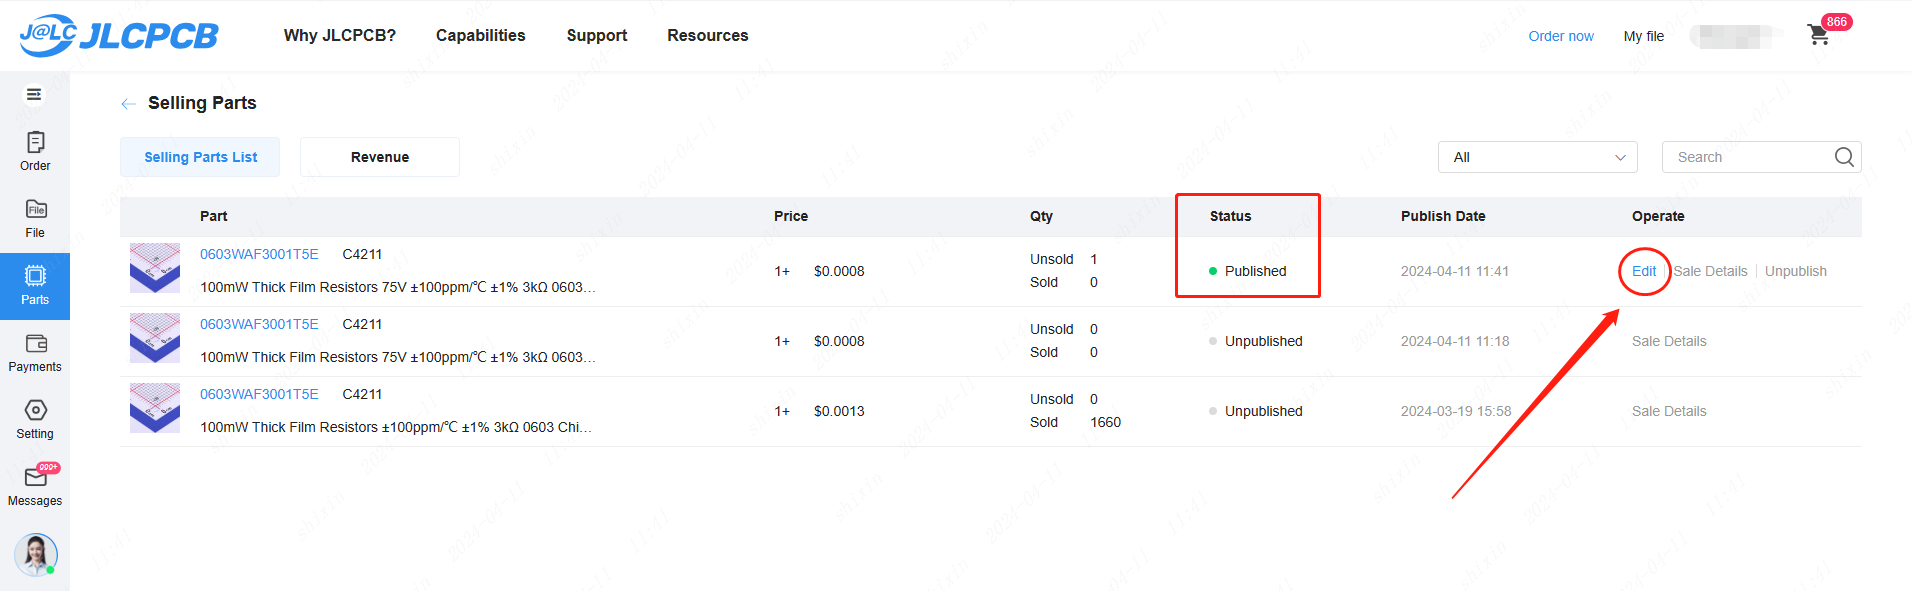Click the thumbnail of the Published part
Screen dimensions: 1912x591
tap(155, 268)
